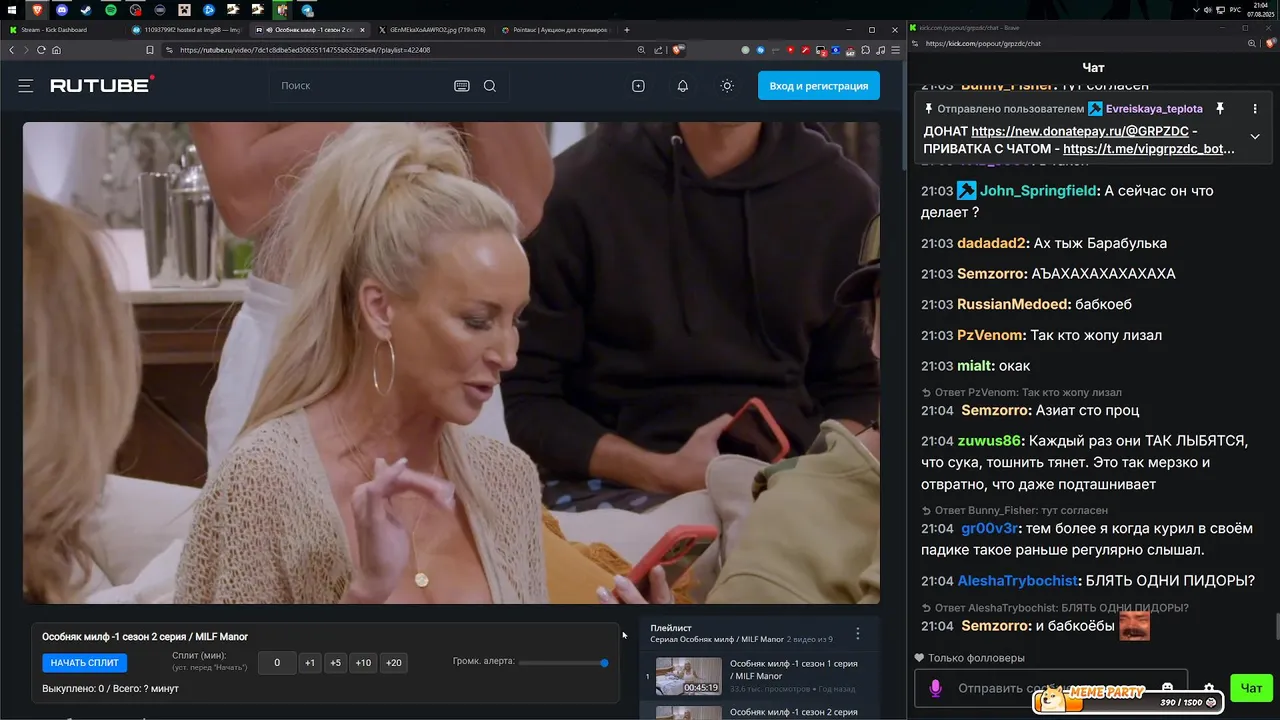Click the chat scrollbar thumb

[1277, 628]
